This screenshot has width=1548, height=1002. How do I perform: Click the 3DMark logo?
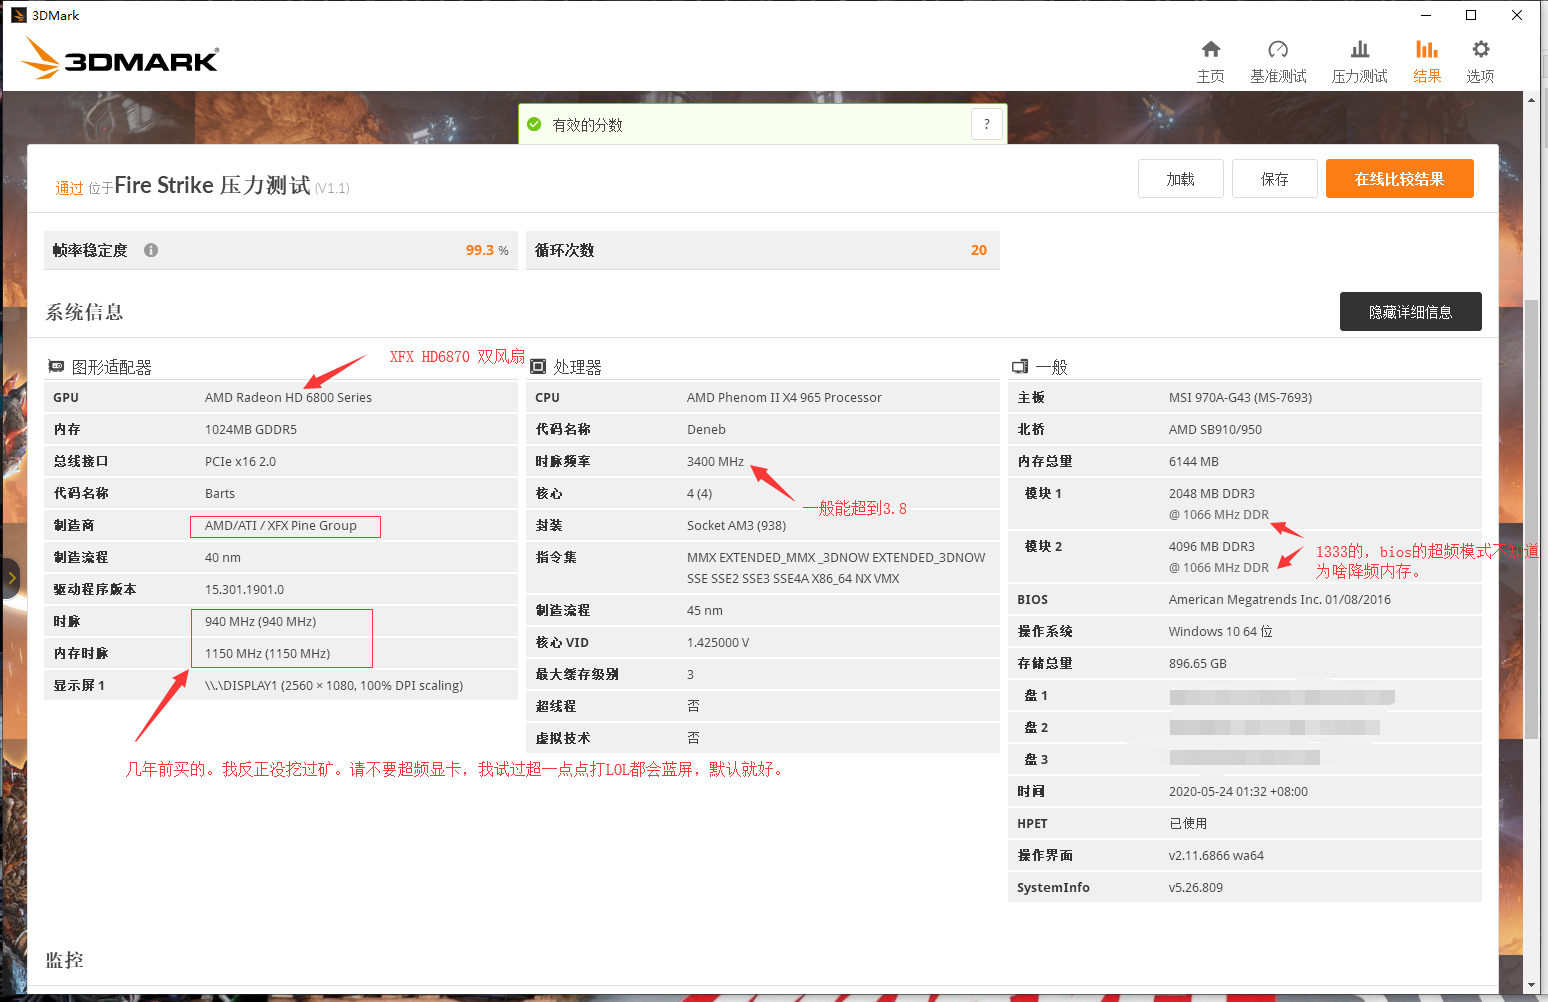pyautogui.click(x=120, y=58)
